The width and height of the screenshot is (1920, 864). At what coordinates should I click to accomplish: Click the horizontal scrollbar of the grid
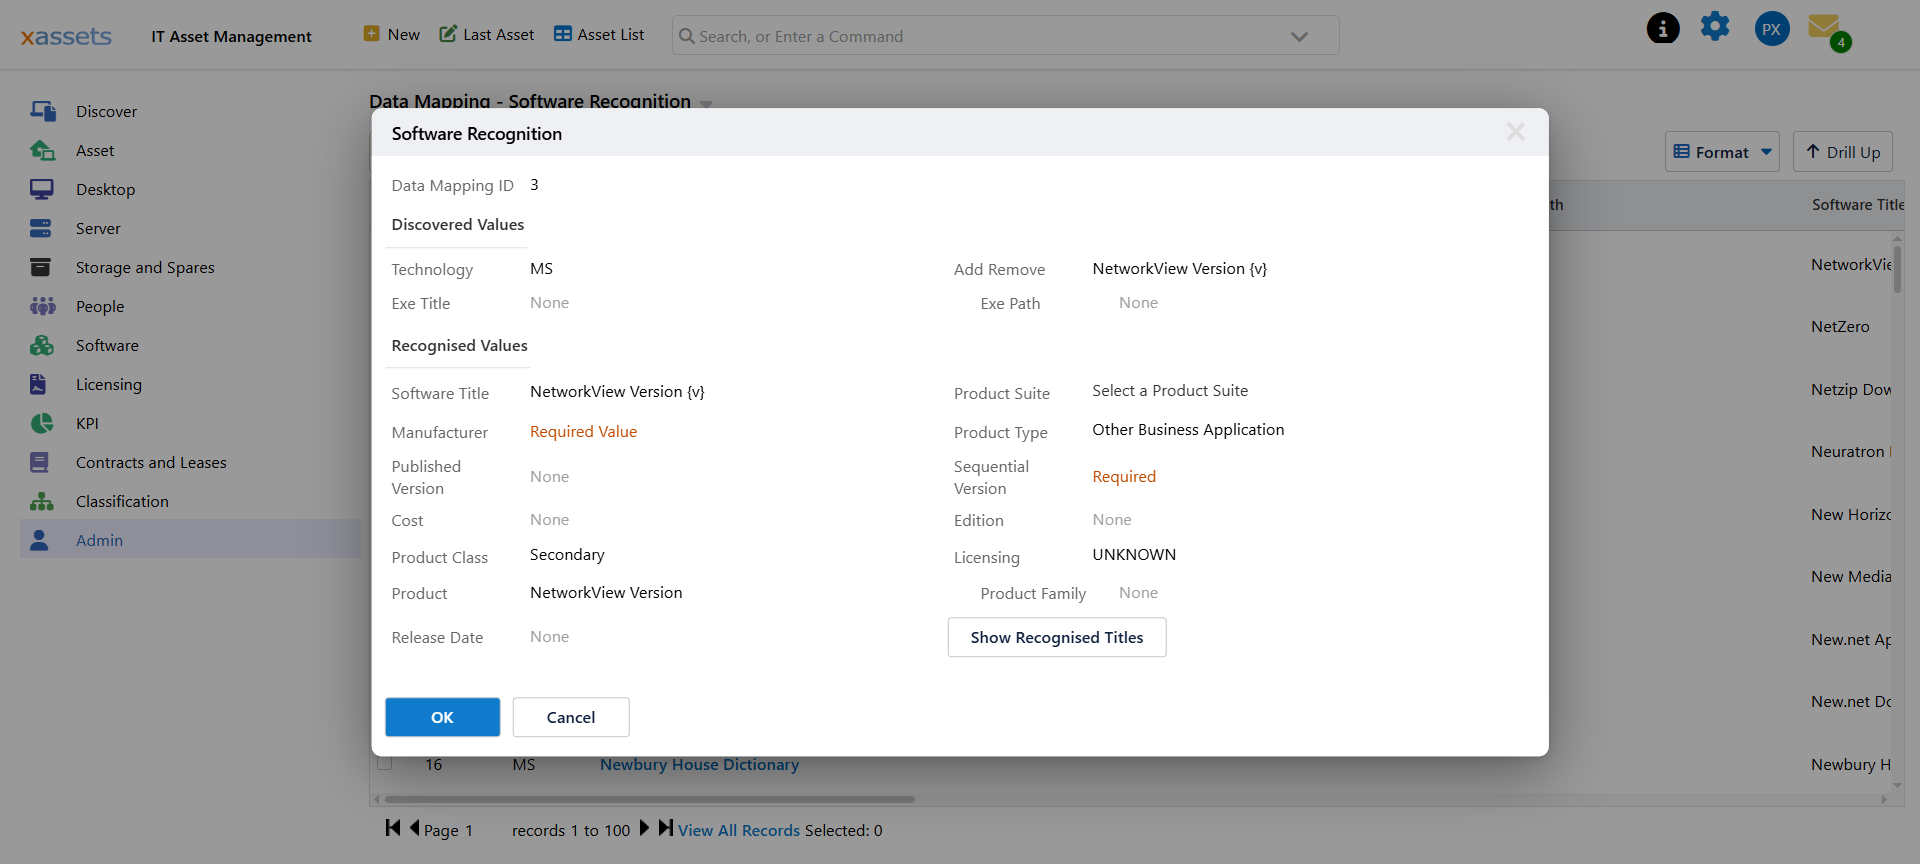coord(650,799)
